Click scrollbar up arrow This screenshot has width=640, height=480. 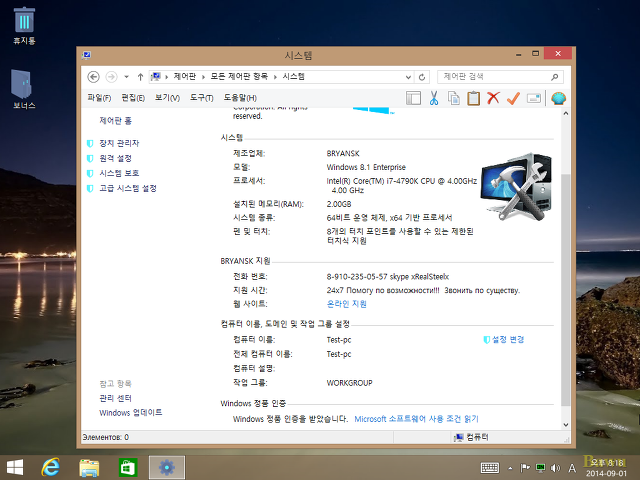(566, 113)
